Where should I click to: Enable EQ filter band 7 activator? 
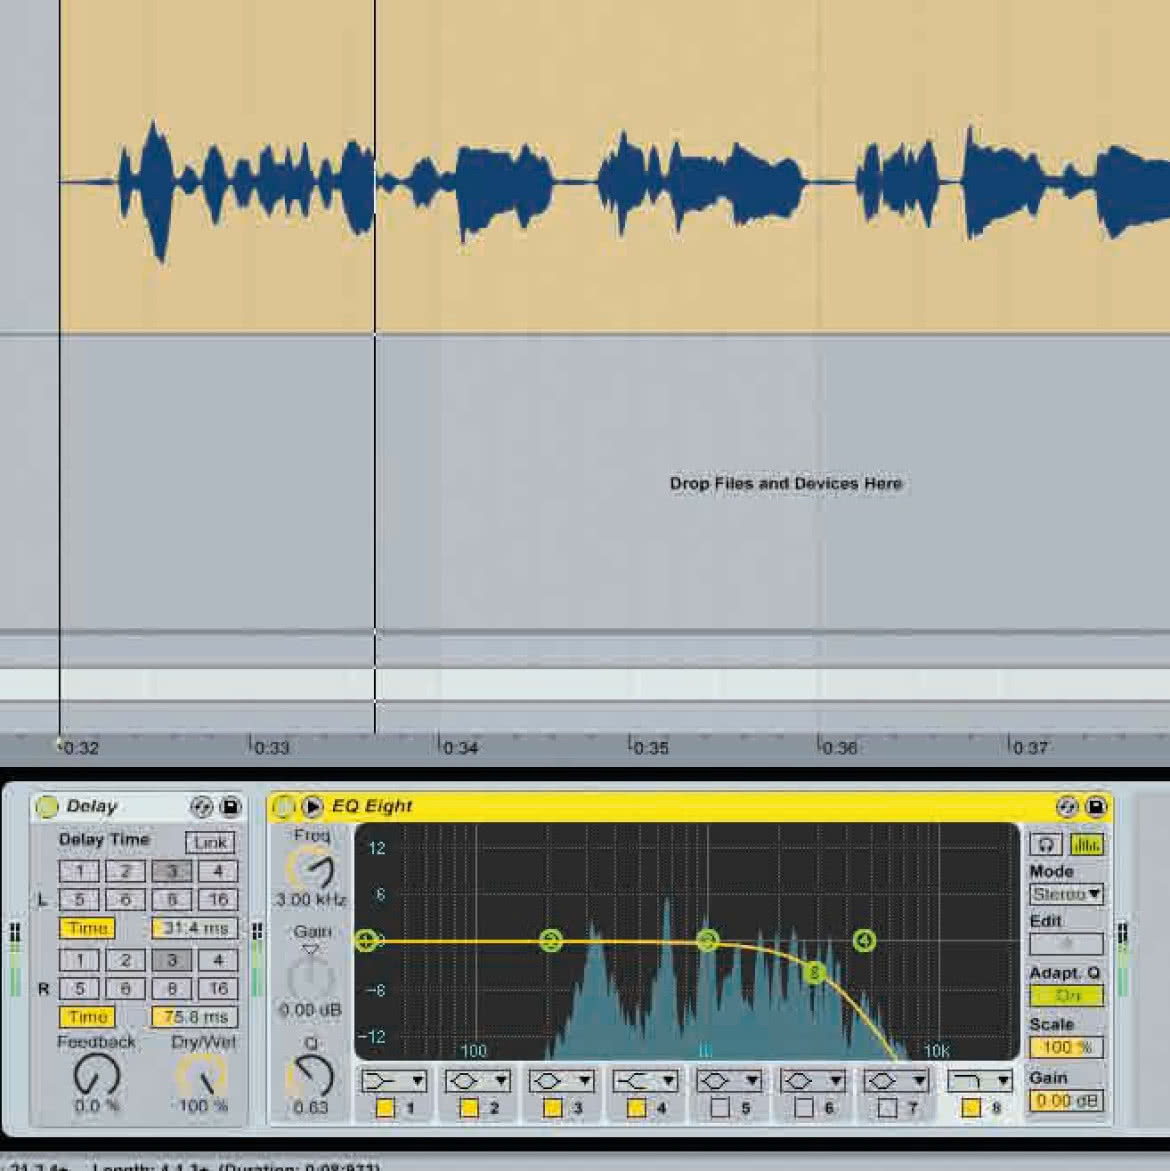[x=887, y=1108]
